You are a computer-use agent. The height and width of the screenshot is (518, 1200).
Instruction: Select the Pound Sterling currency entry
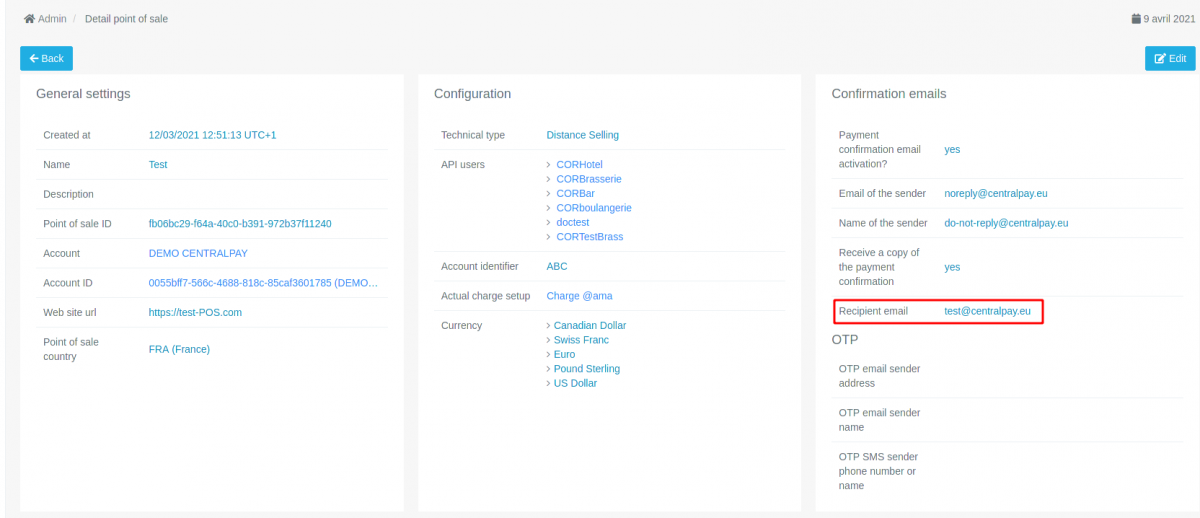(x=587, y=369)
